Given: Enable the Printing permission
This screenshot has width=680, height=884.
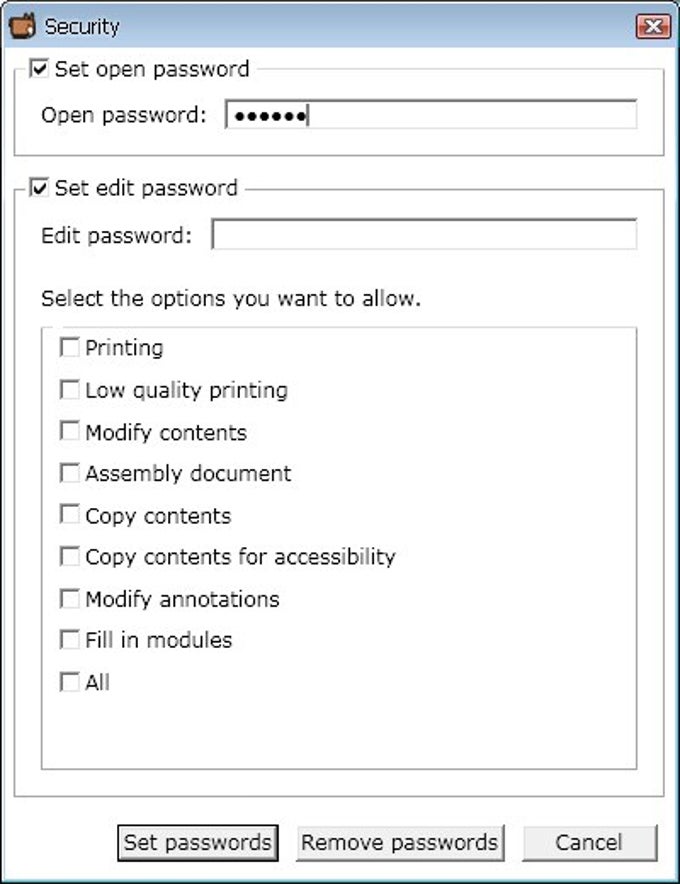Looking at the screenshot, I should click(69, 347).
